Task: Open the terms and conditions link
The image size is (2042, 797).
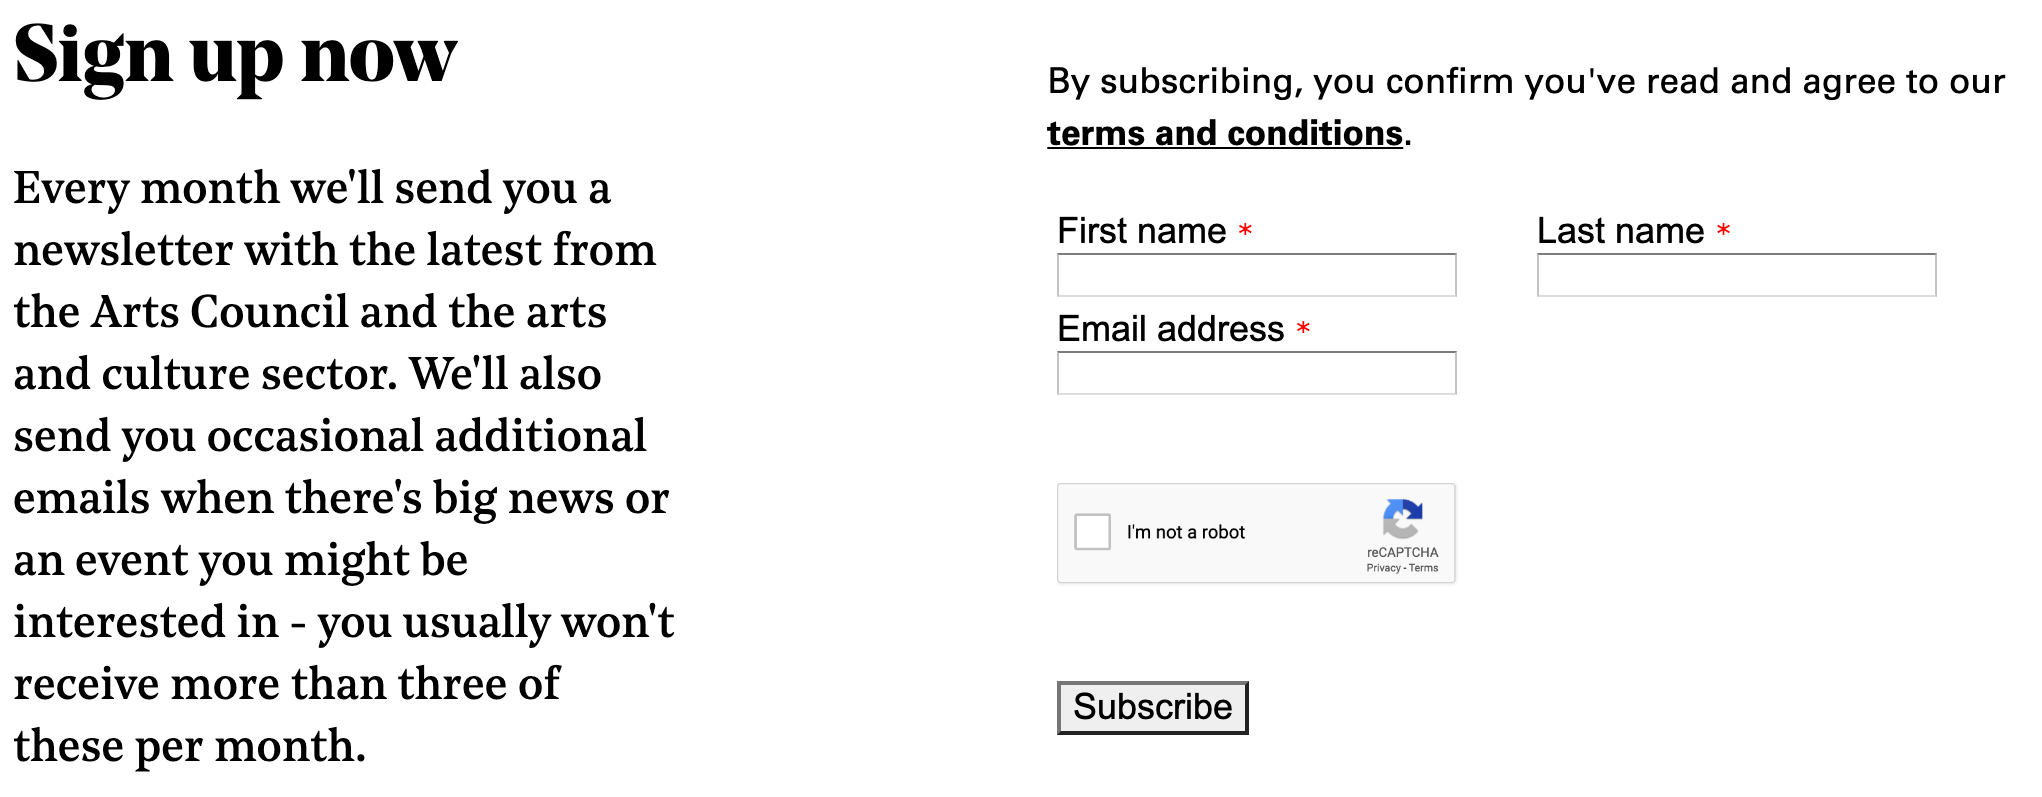Action: pyautogui.click(x=1223, y=132)
